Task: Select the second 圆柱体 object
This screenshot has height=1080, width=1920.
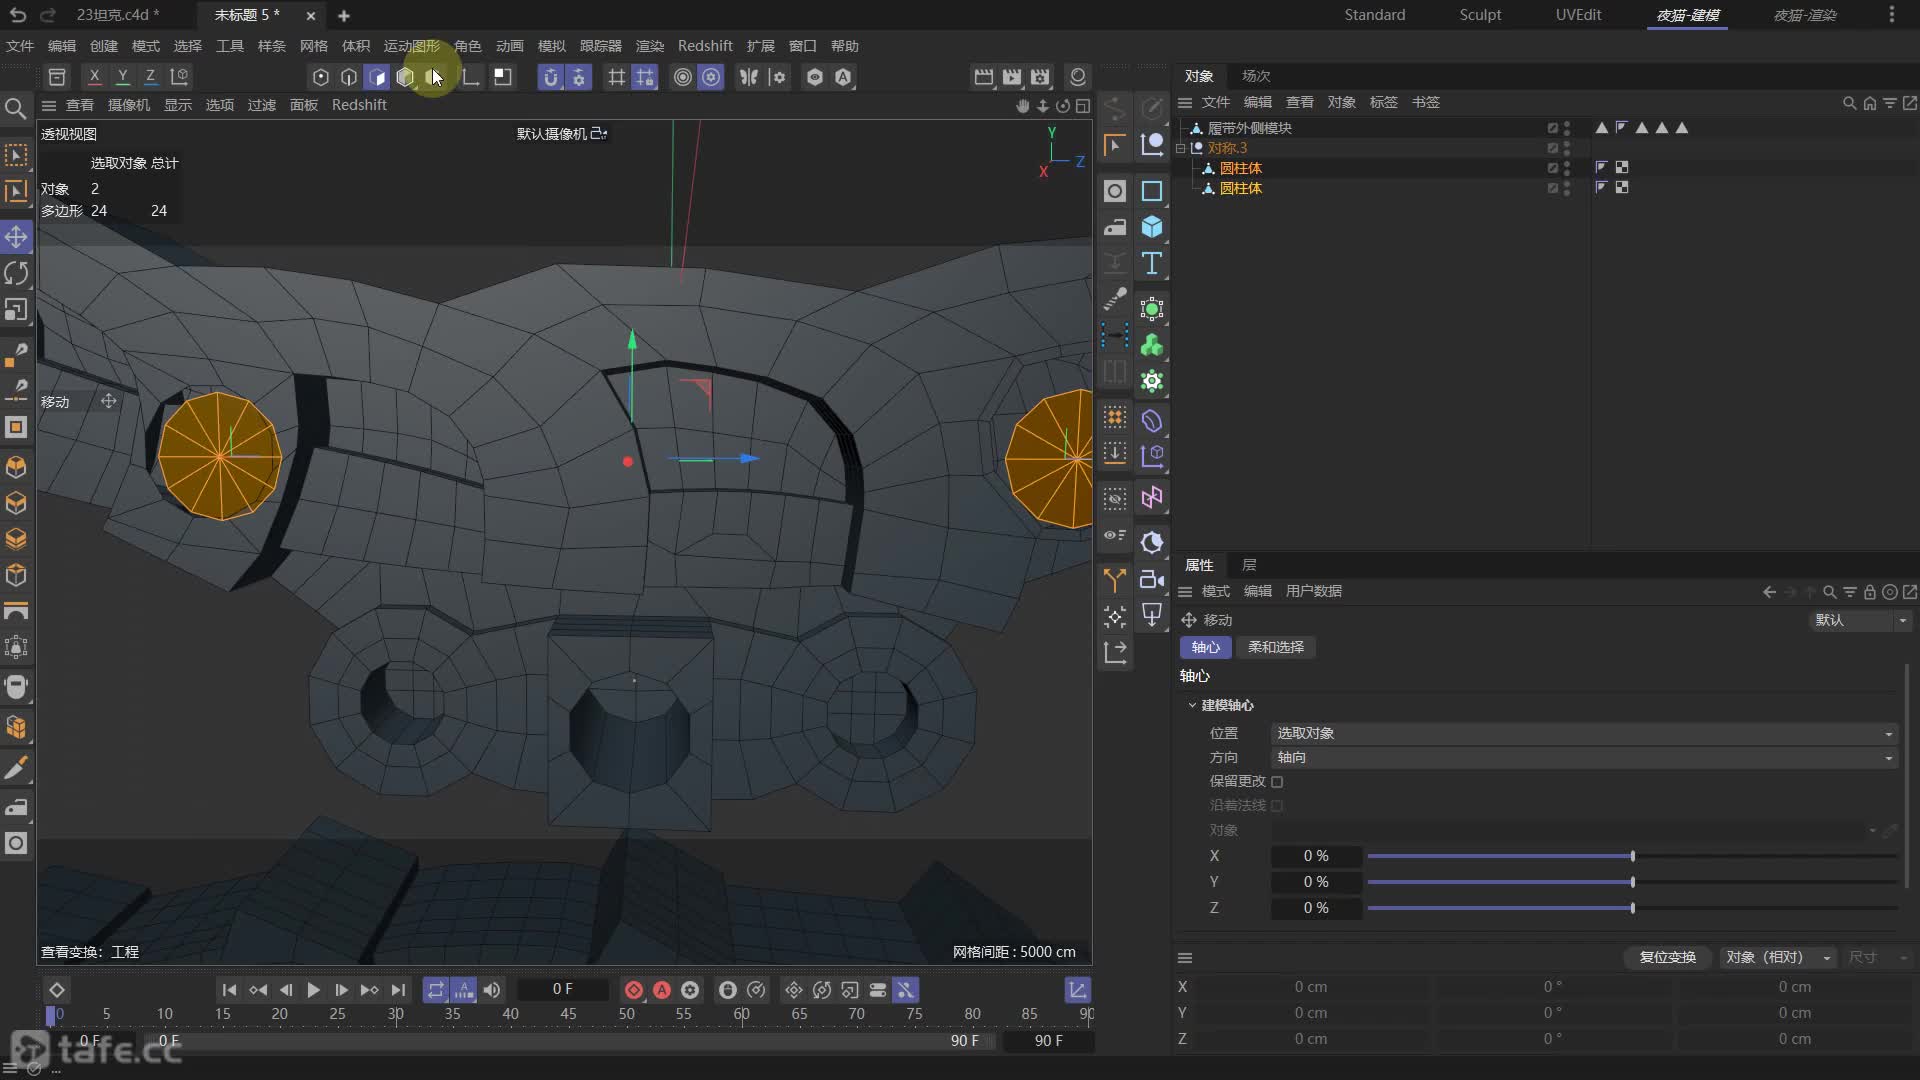Action: 1241,188
